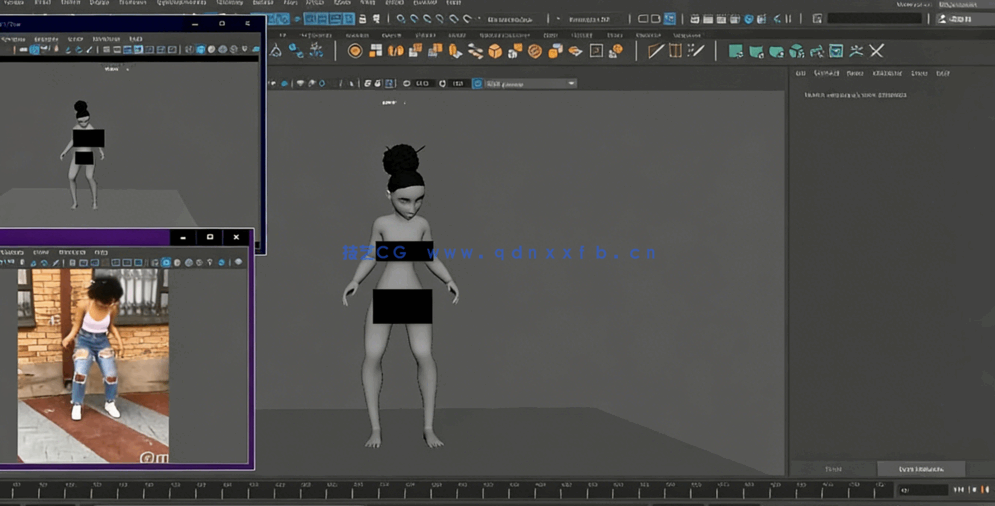This screenshot has height=506, width=995.
Task: Click the highlighted blue play-style icon in bottom-left window
Action: [x=166, y=262]
